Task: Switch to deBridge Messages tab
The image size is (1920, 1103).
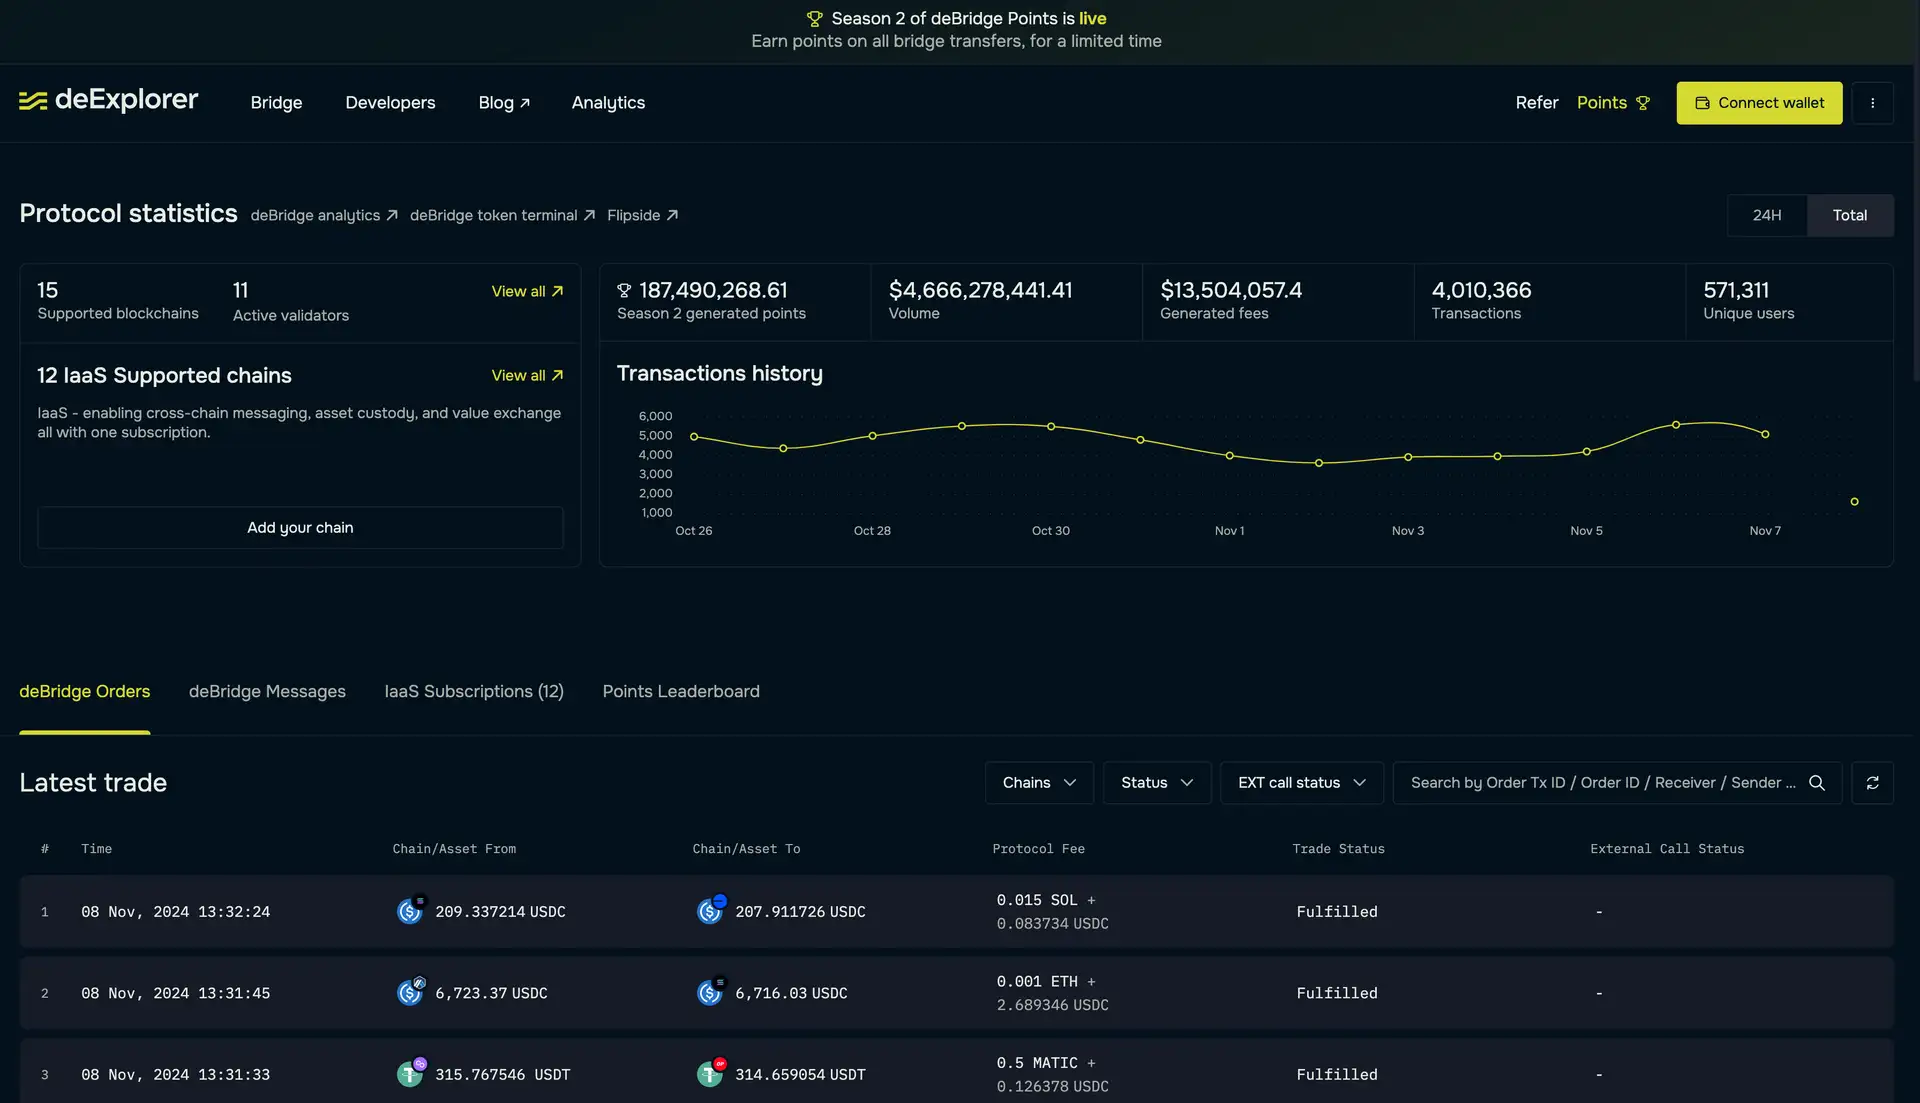Action: pyautogui.click(x=267, y=692)
